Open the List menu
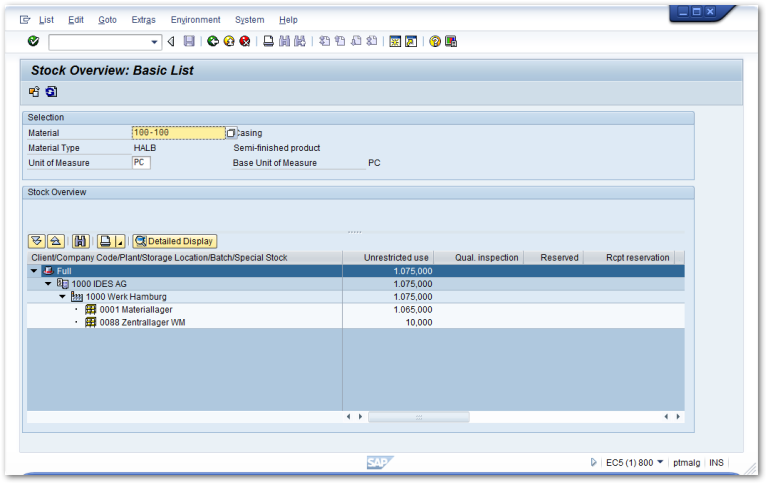Screen dimensions: 767x484 click(x=46, y=20)
